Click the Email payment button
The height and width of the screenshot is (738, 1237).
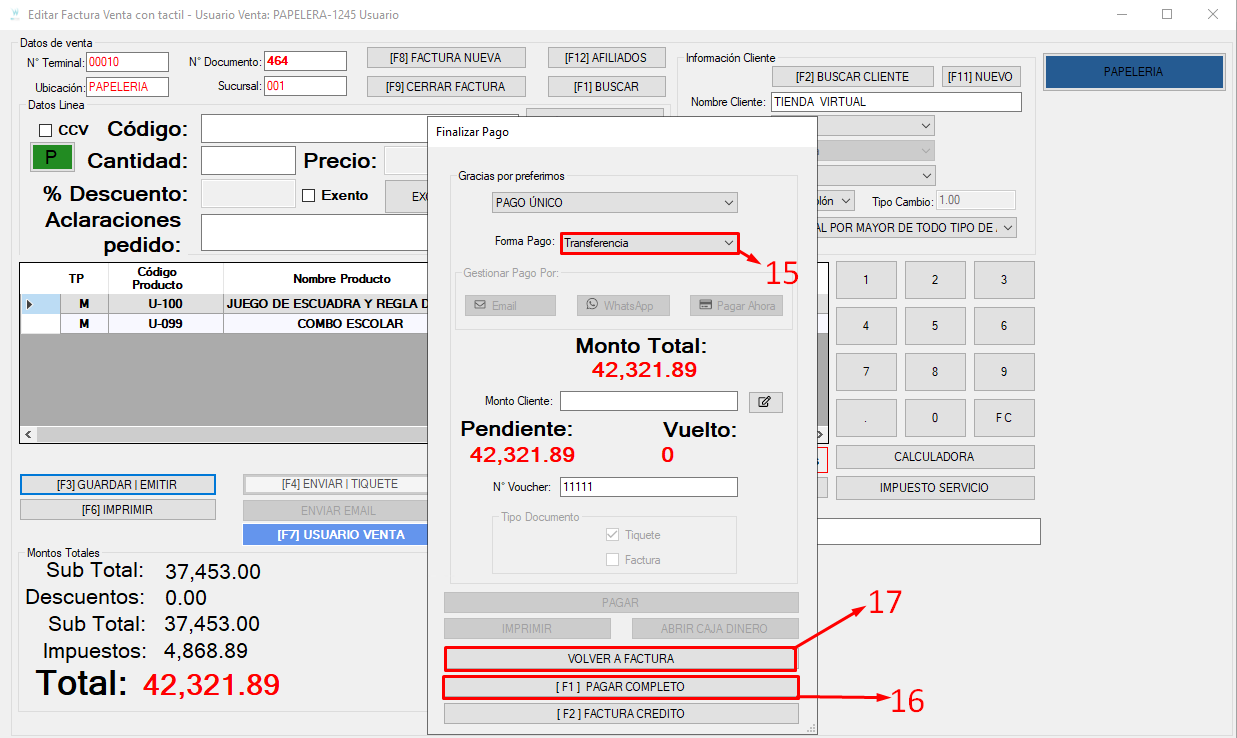pyautogui.click(x=510, y=306)
